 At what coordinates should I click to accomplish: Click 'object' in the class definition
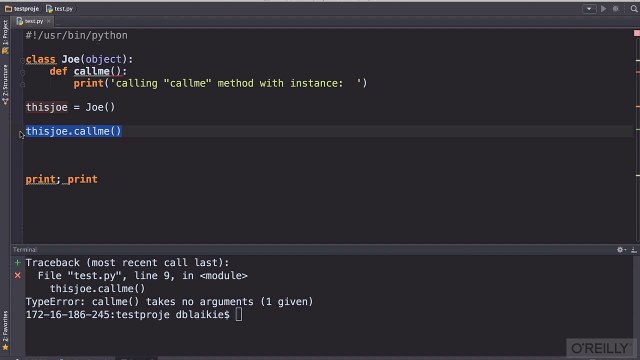click(104, 59)
